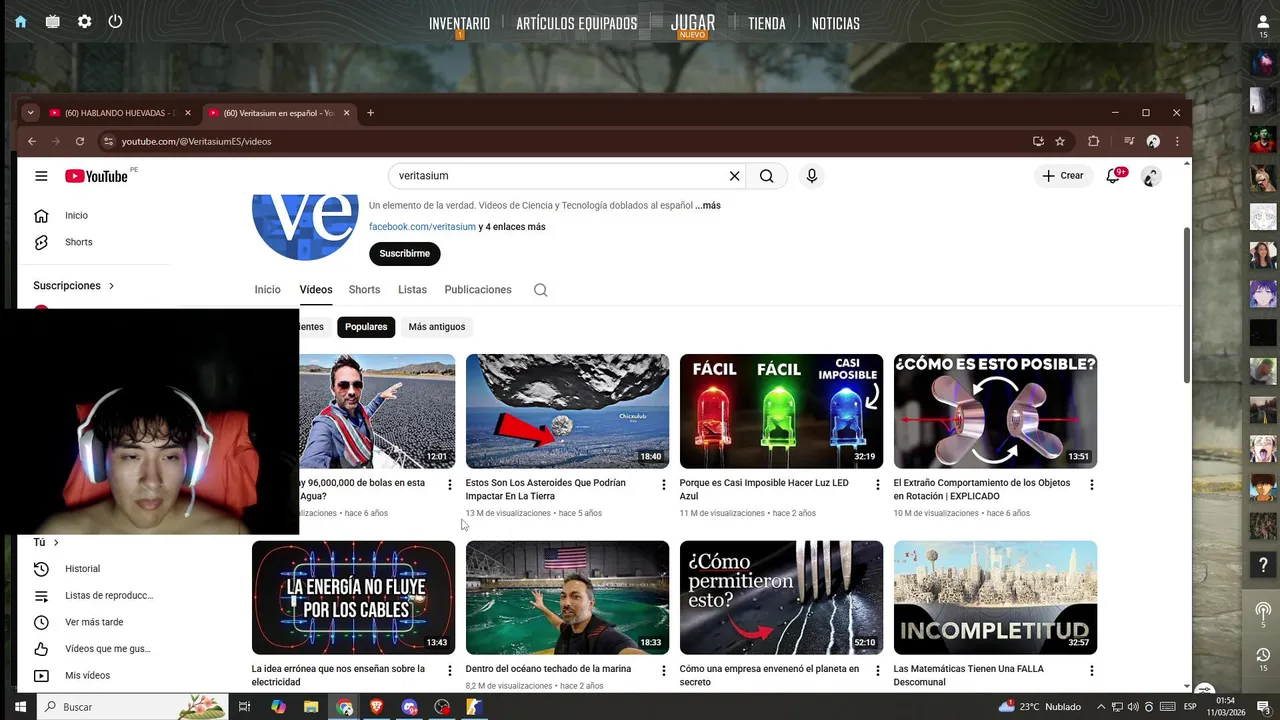Screen dimensions: 1280x720
Task: Click the YouTube search magnifier button
Action: 766,176
